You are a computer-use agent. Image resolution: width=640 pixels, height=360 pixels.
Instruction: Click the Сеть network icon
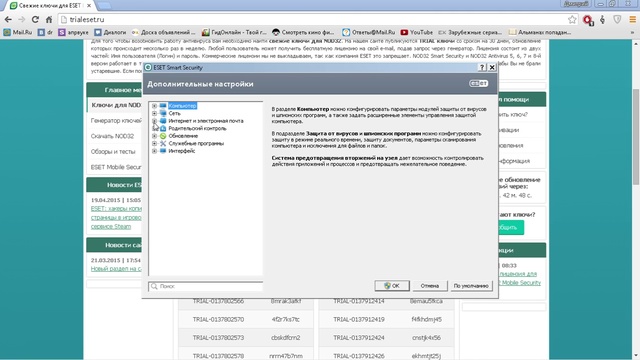click(163, 113)
